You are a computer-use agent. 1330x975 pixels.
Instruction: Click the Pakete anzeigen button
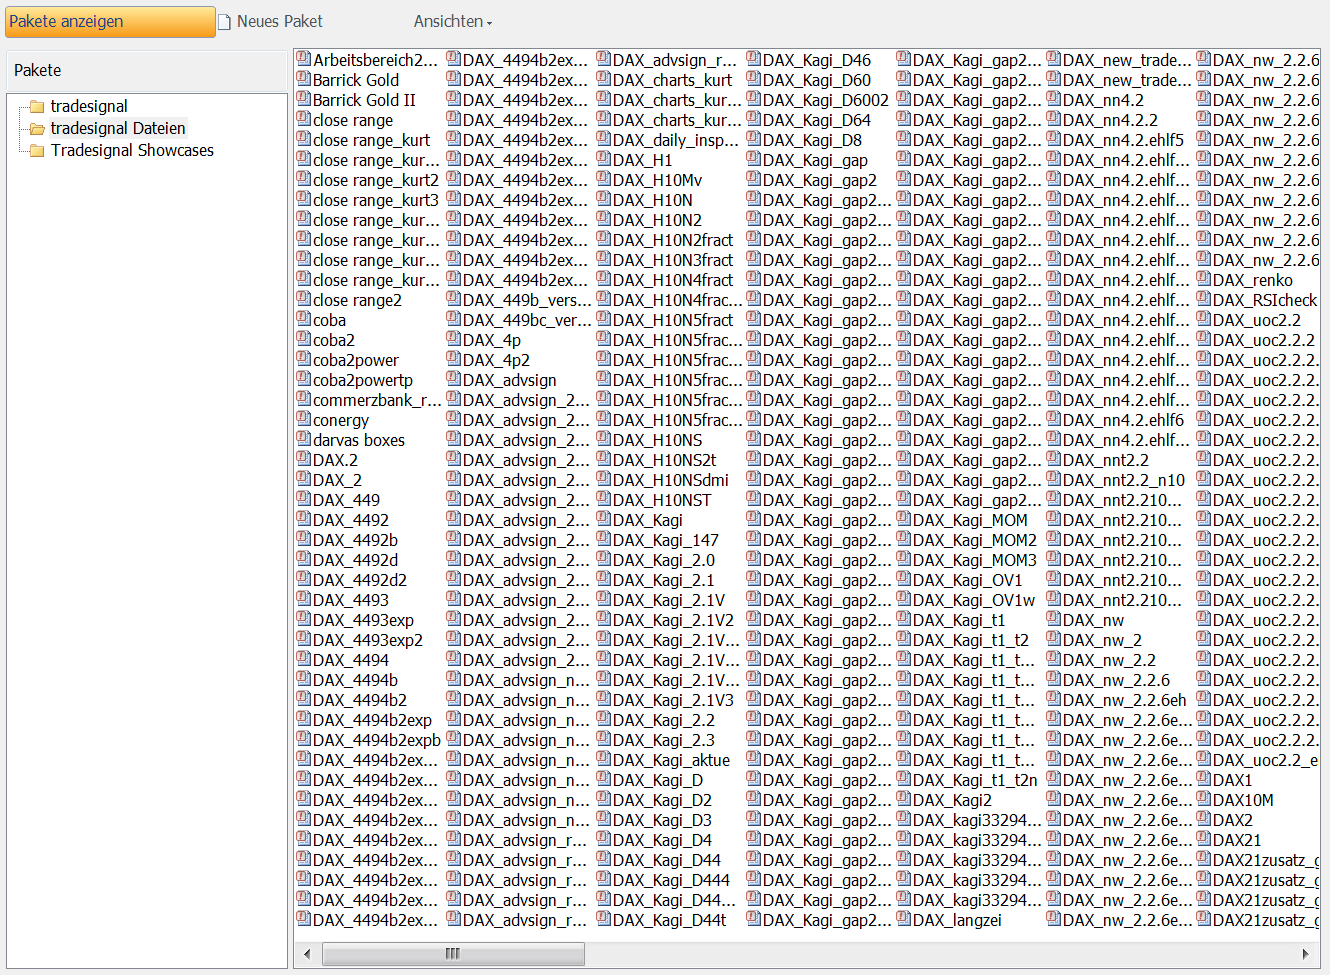point(110,22)
